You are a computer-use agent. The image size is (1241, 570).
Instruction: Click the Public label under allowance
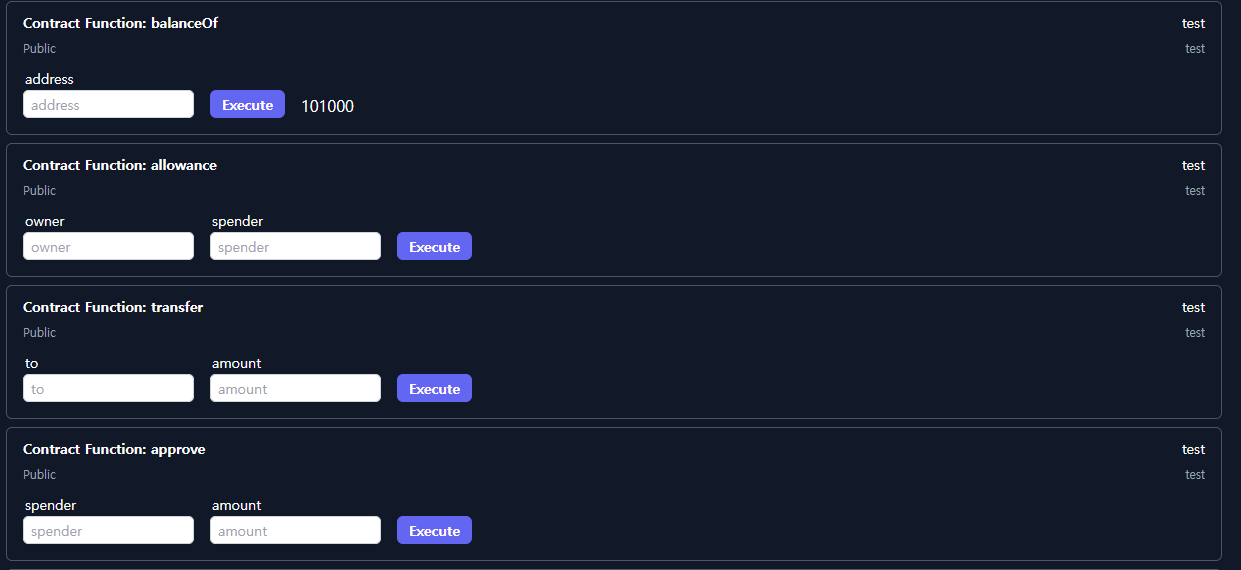tap(40, 190)
